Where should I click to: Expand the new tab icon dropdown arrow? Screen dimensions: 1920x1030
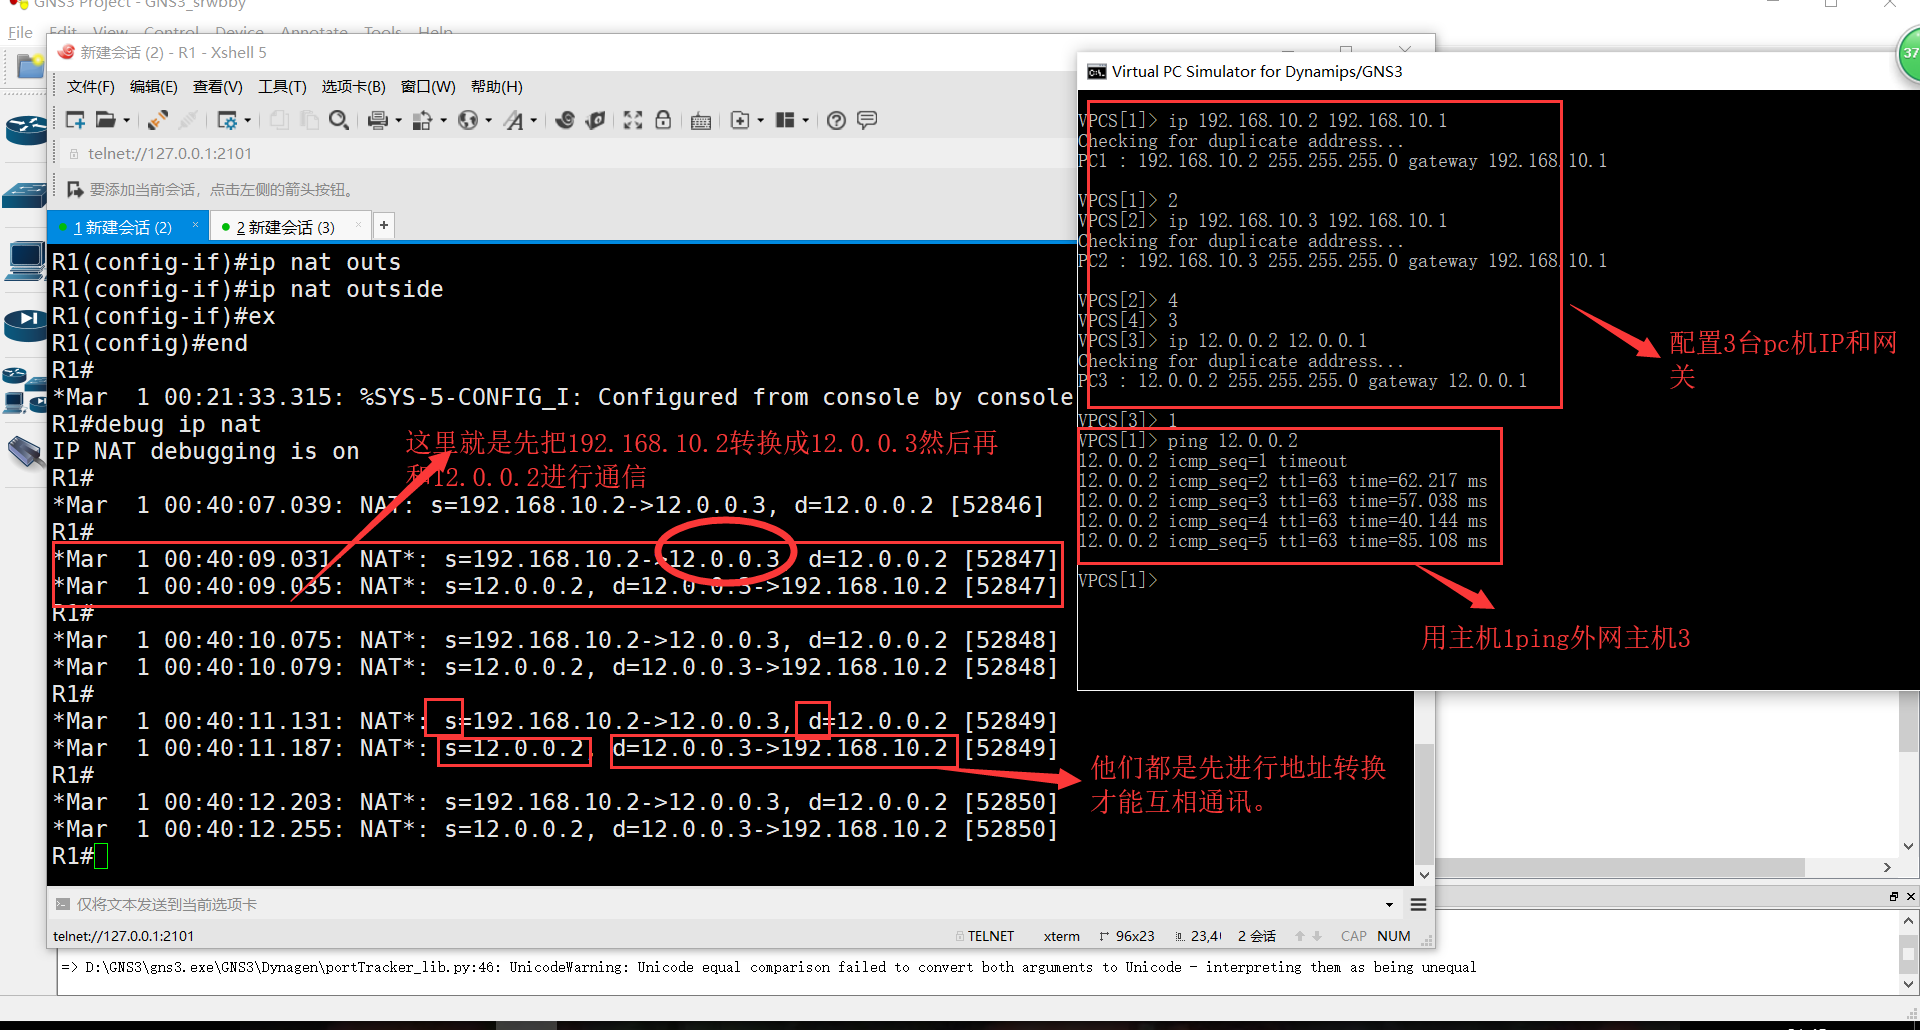coord(760,121)
